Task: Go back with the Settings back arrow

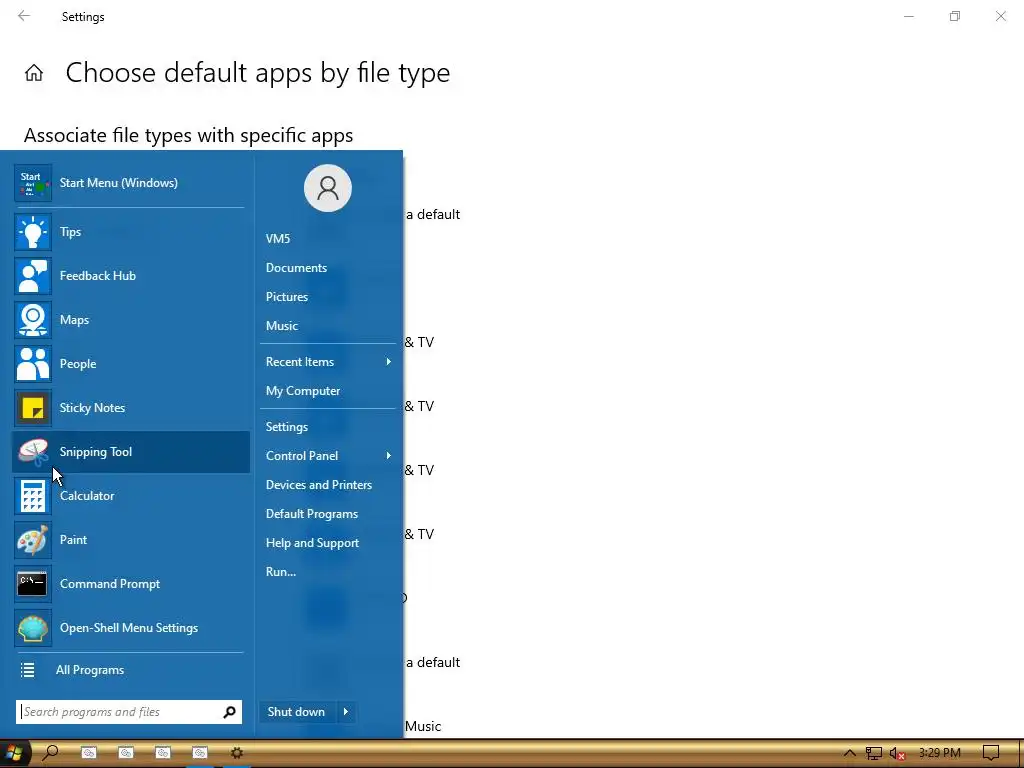Action: coord(24,16)
